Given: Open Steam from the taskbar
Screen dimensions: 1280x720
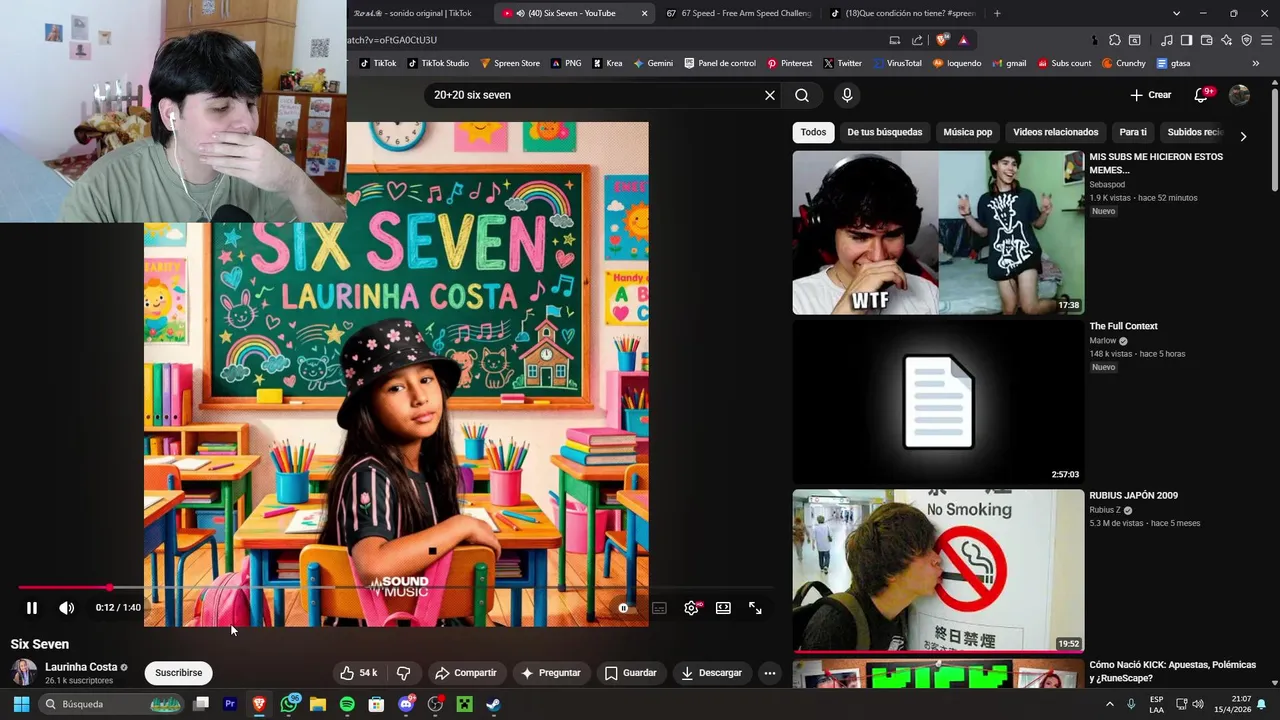Looking at the screenshot, I should pos(493,704).
